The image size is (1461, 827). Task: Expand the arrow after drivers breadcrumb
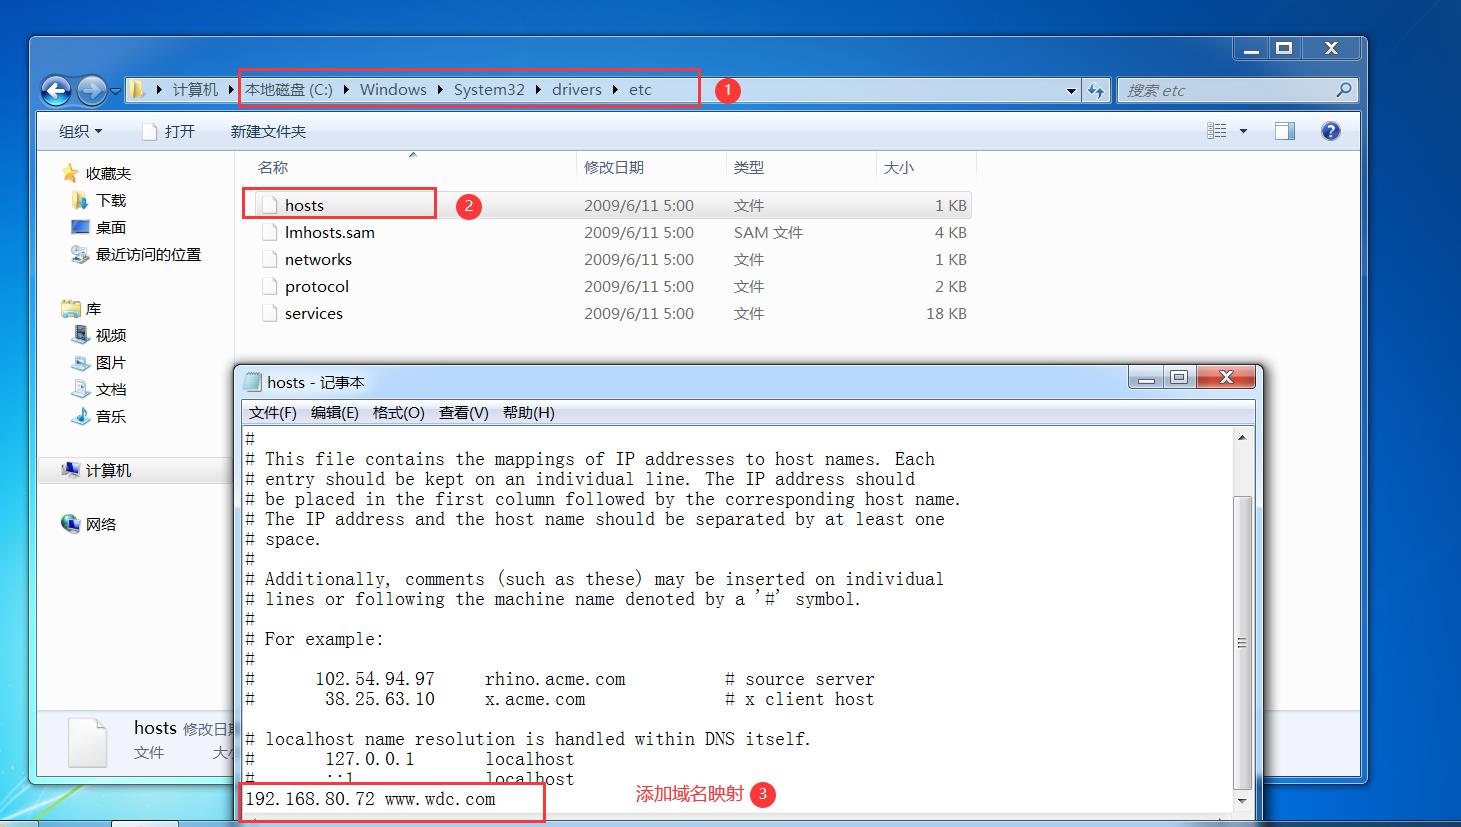click(x=616, y=90)
